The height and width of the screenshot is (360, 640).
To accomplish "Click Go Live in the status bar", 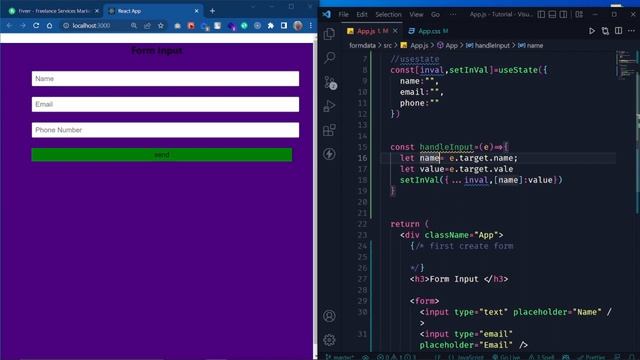I will (x=506, y=357).
